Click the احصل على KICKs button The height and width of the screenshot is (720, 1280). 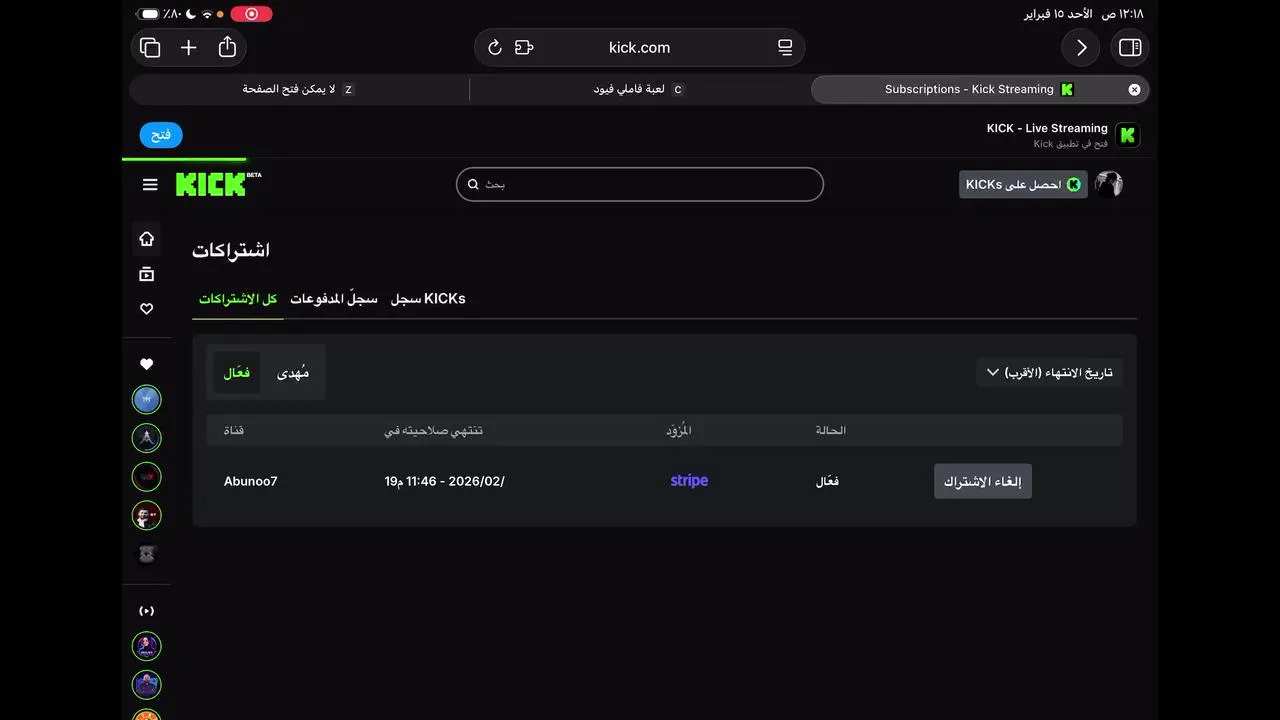tap(1023, 184)
